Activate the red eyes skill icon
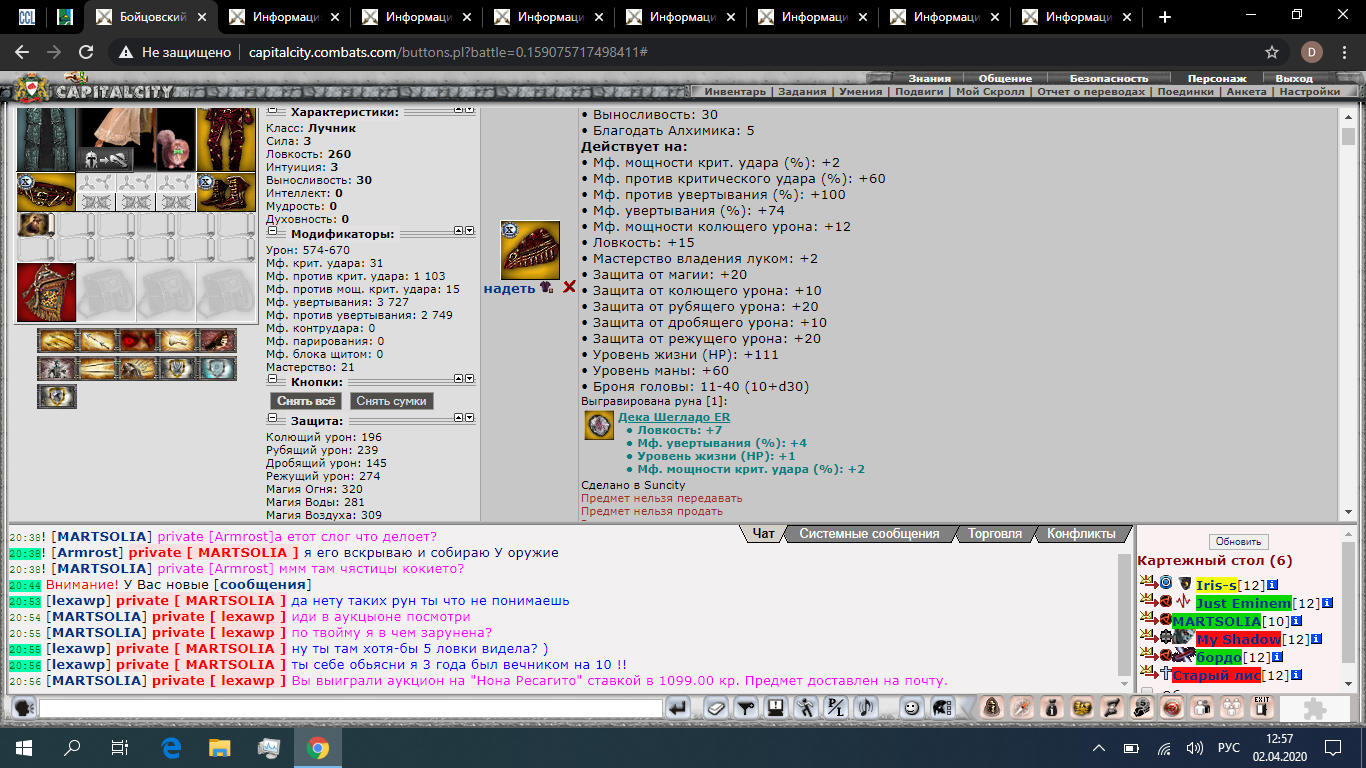The width and height of the screenshot is (1366, 768). (x=137, y=340)
